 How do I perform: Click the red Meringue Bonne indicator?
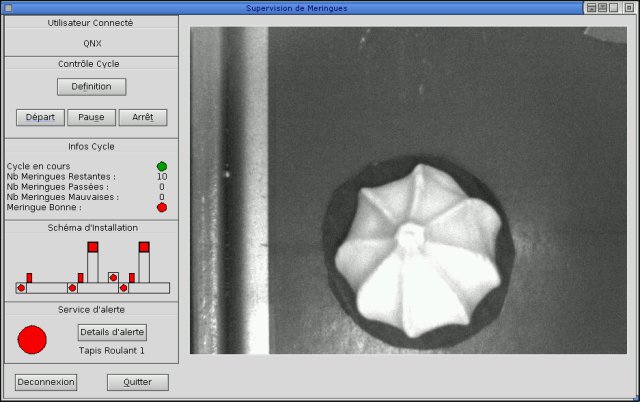point(162,207)
